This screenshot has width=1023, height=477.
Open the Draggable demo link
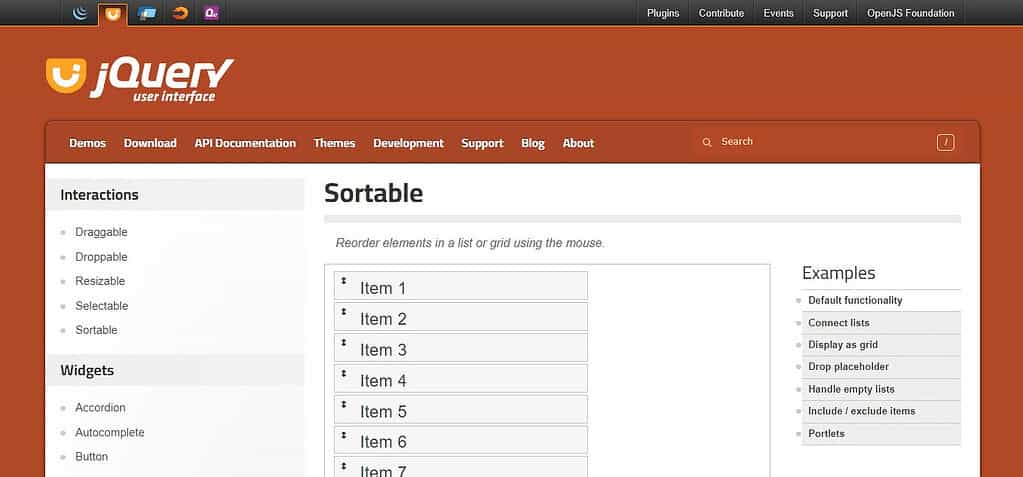101,232
